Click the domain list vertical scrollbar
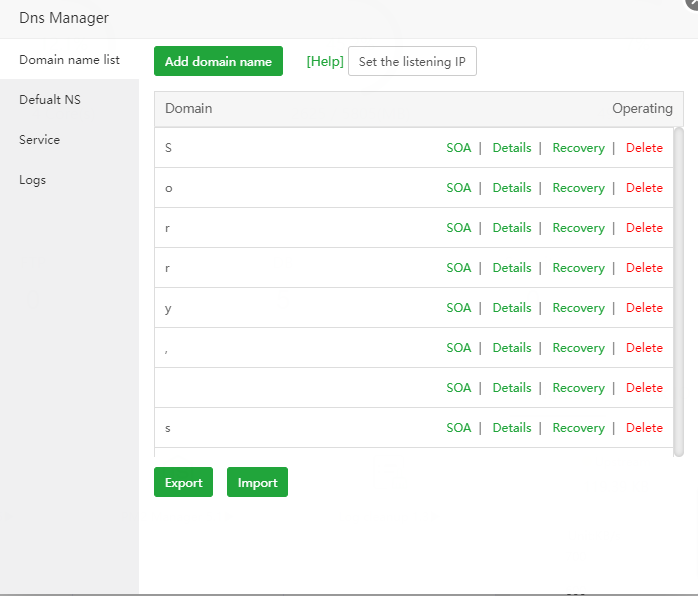Screen dimensions: 698x596 click(x=679, y=290)
